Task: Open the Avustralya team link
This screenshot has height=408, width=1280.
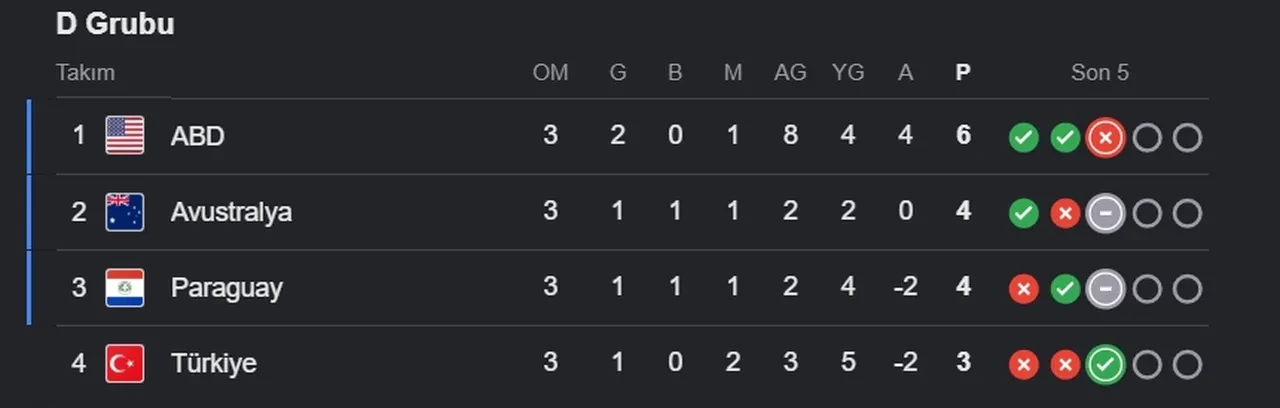Action: pos(231,212)
